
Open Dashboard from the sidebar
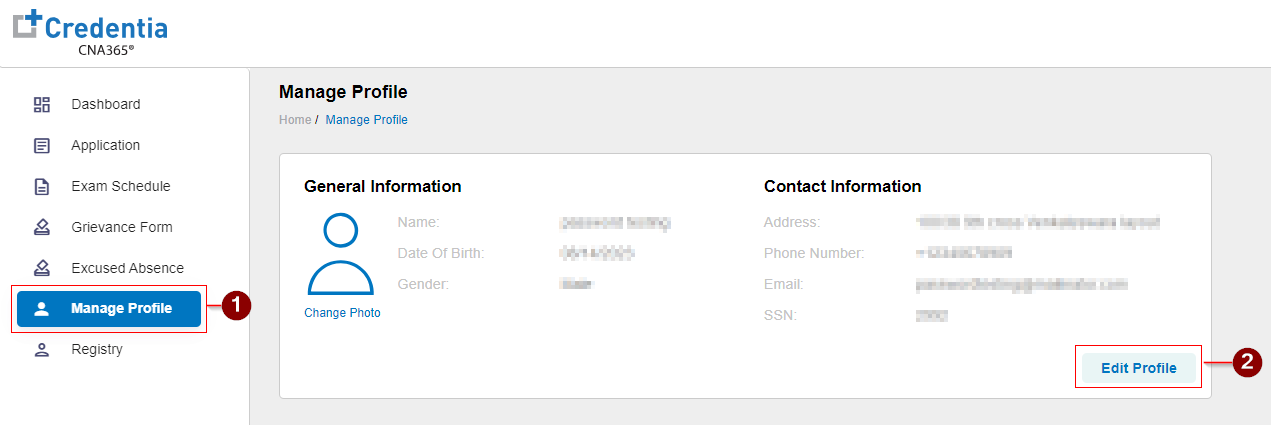pos(106,104)
